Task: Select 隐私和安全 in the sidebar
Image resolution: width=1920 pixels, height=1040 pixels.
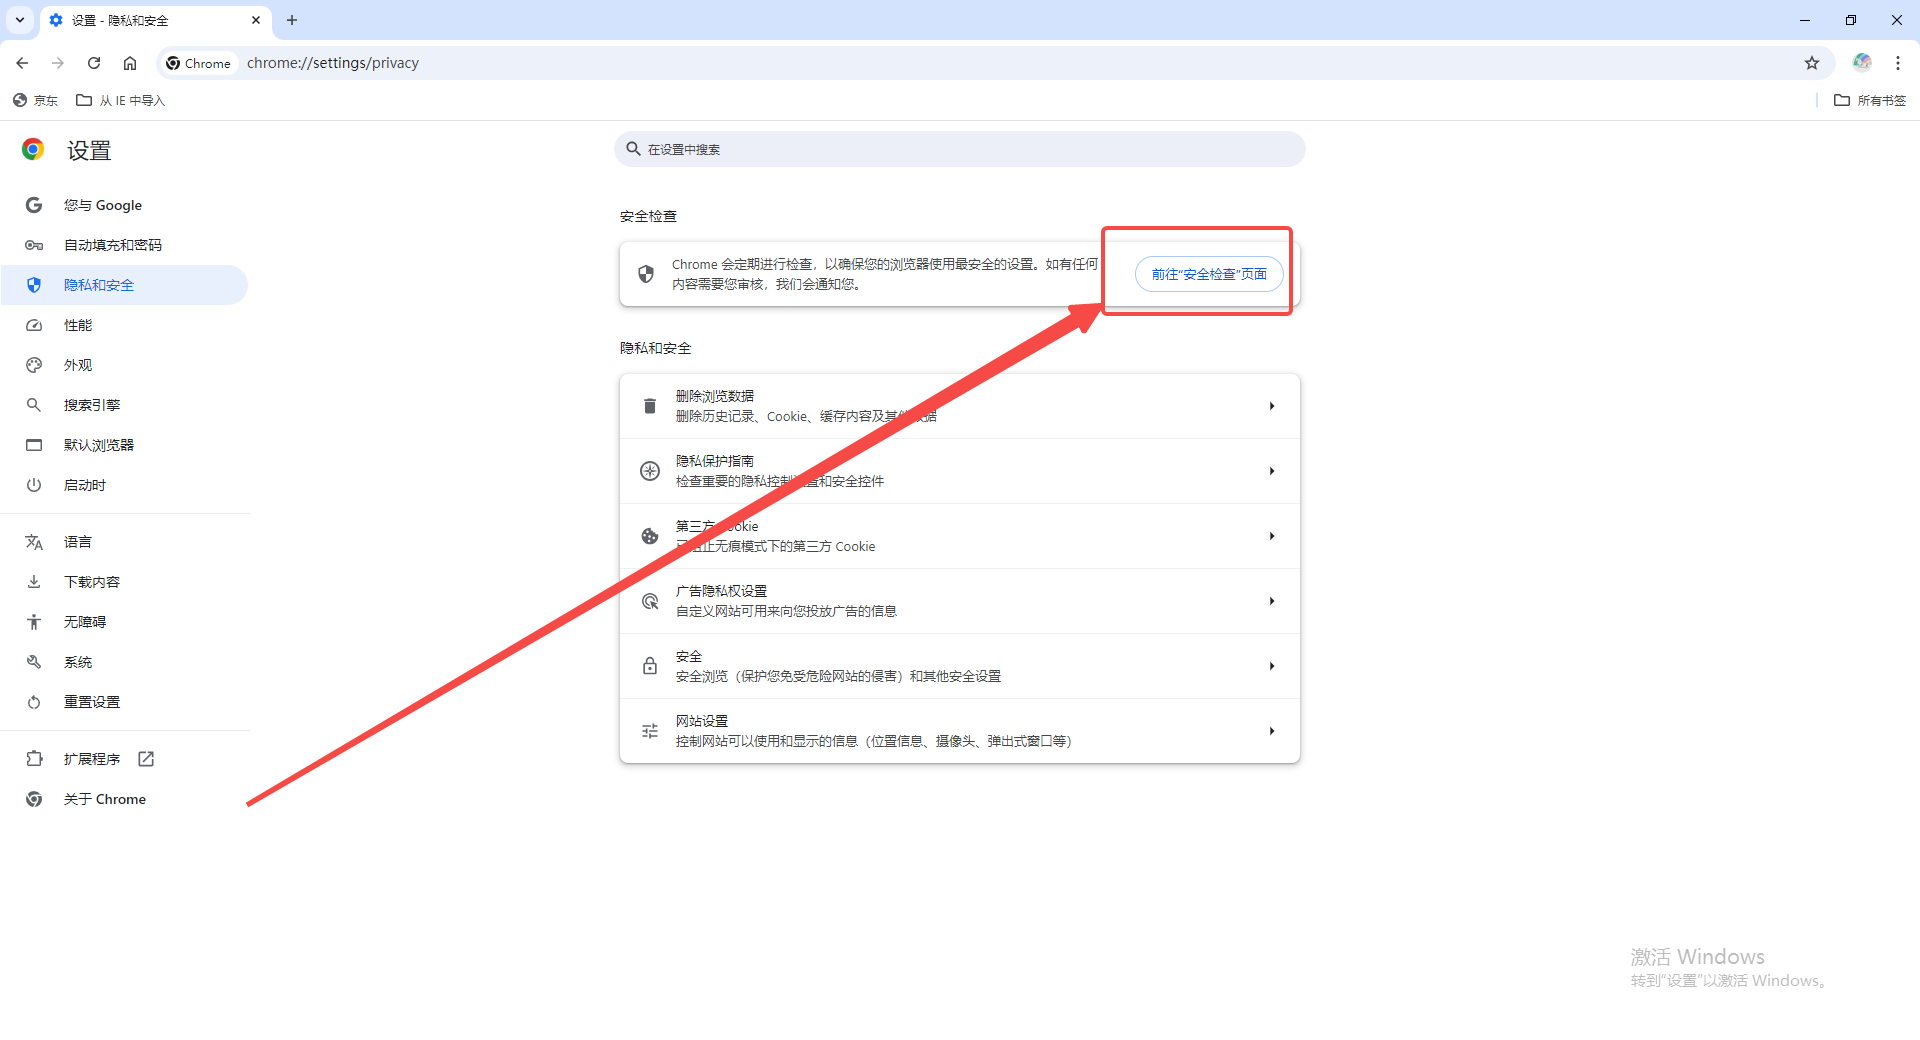Action: coord(124,285)
